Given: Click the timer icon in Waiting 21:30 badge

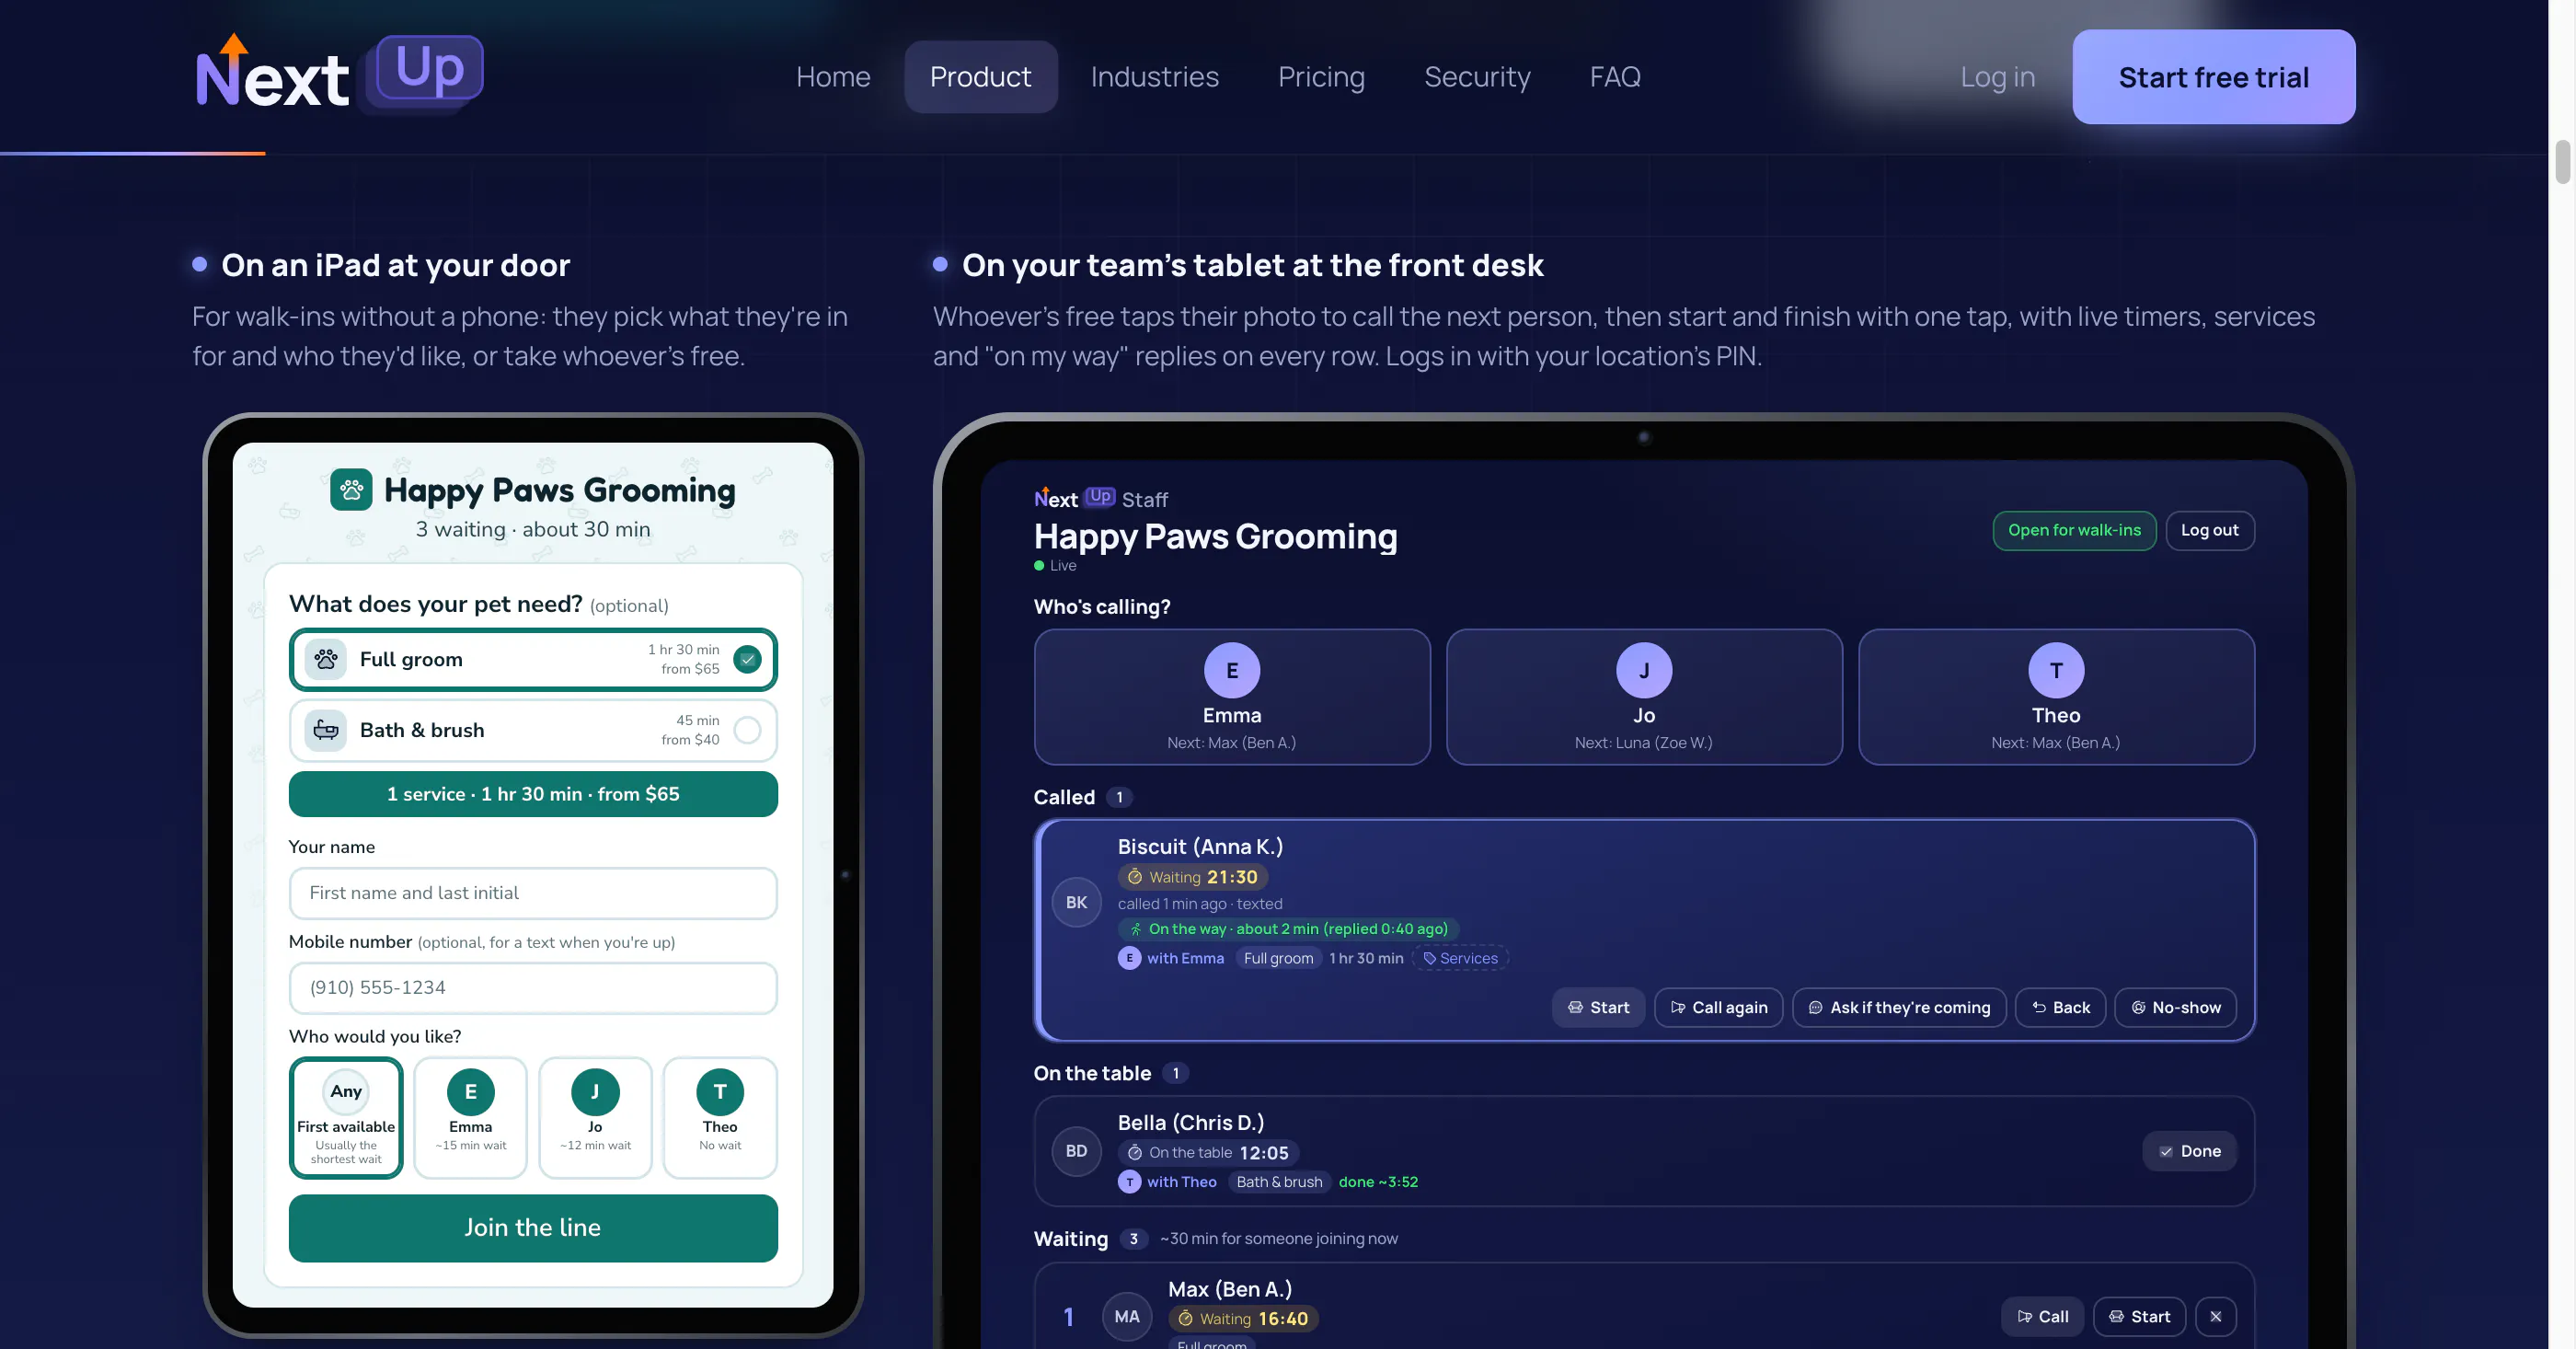Looking at the screenshot, I should [x=1135, y=877].
